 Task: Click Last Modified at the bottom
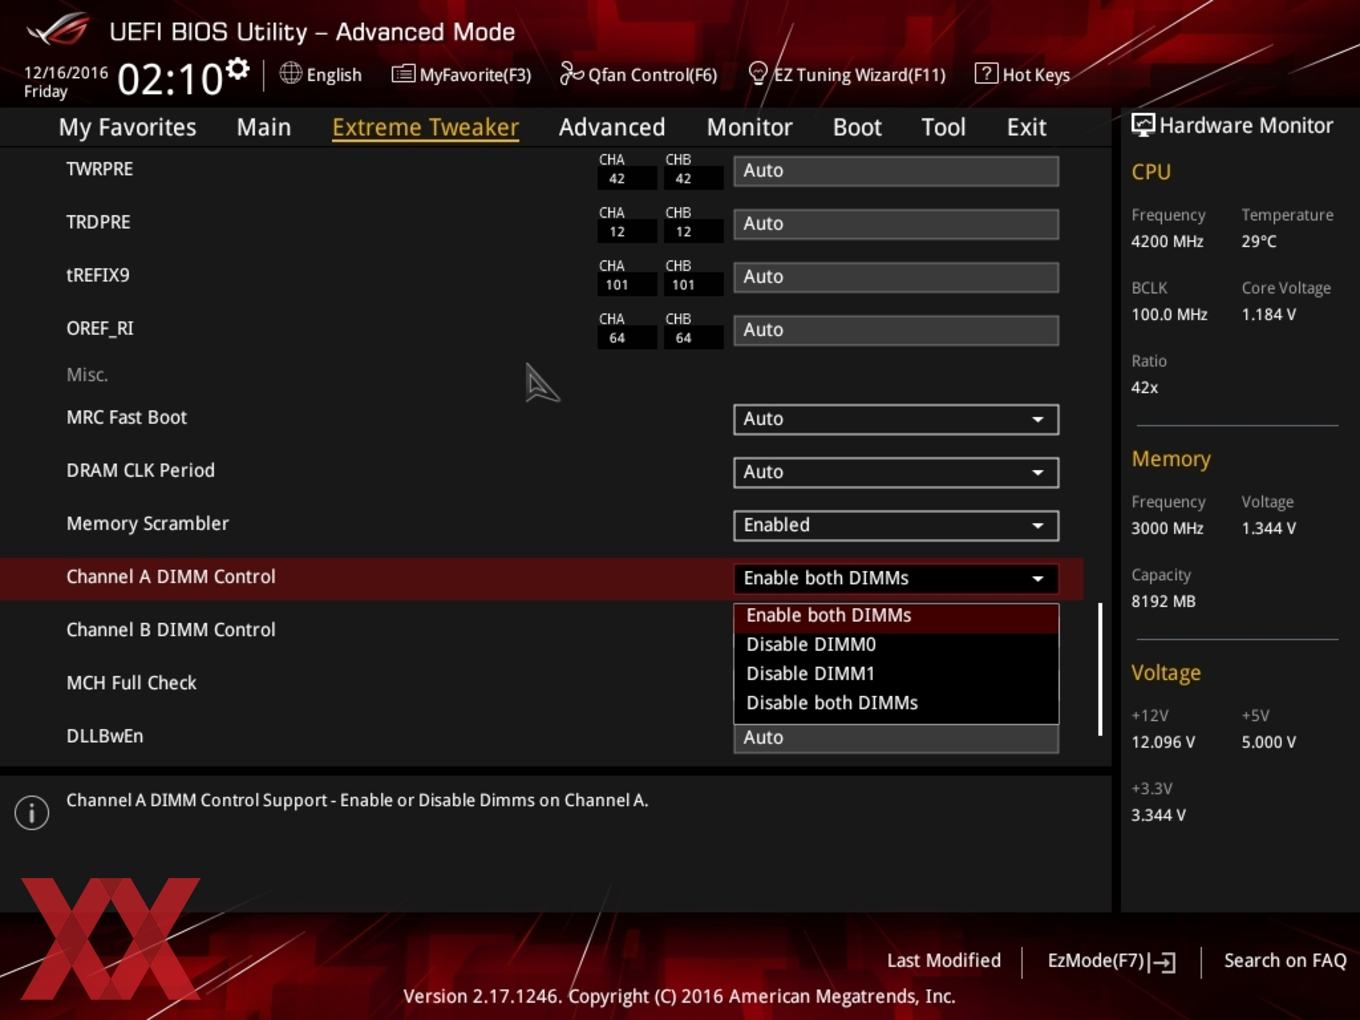tap(943, 960)
